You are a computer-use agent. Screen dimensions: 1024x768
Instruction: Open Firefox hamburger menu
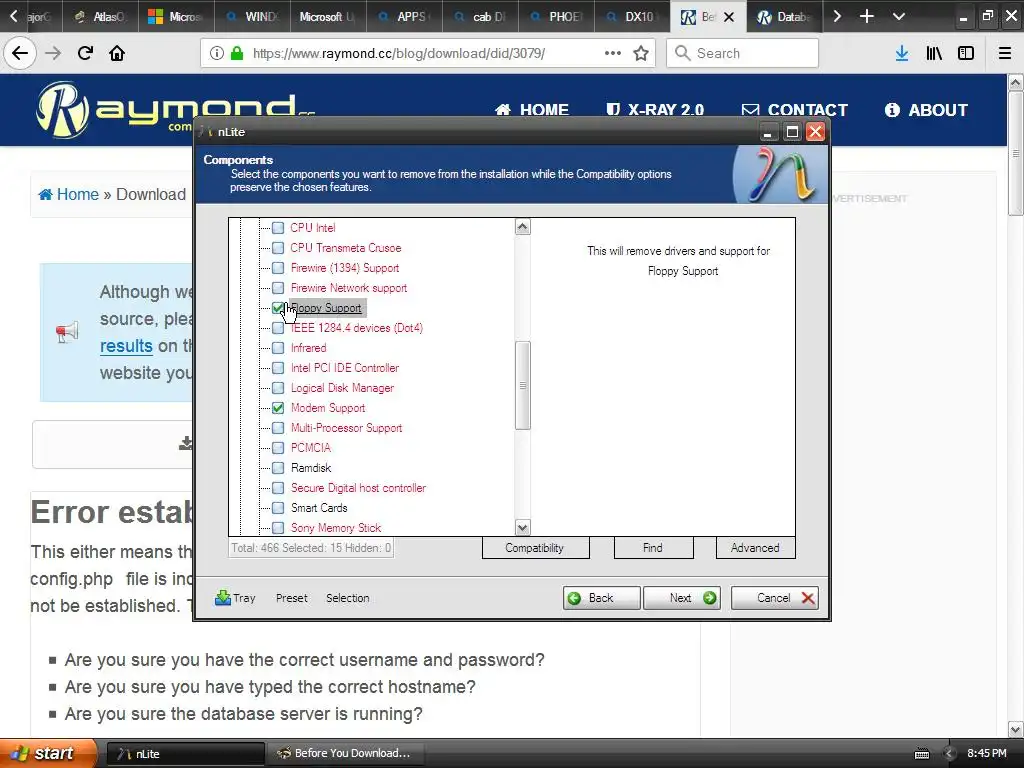coord(1005,53)
